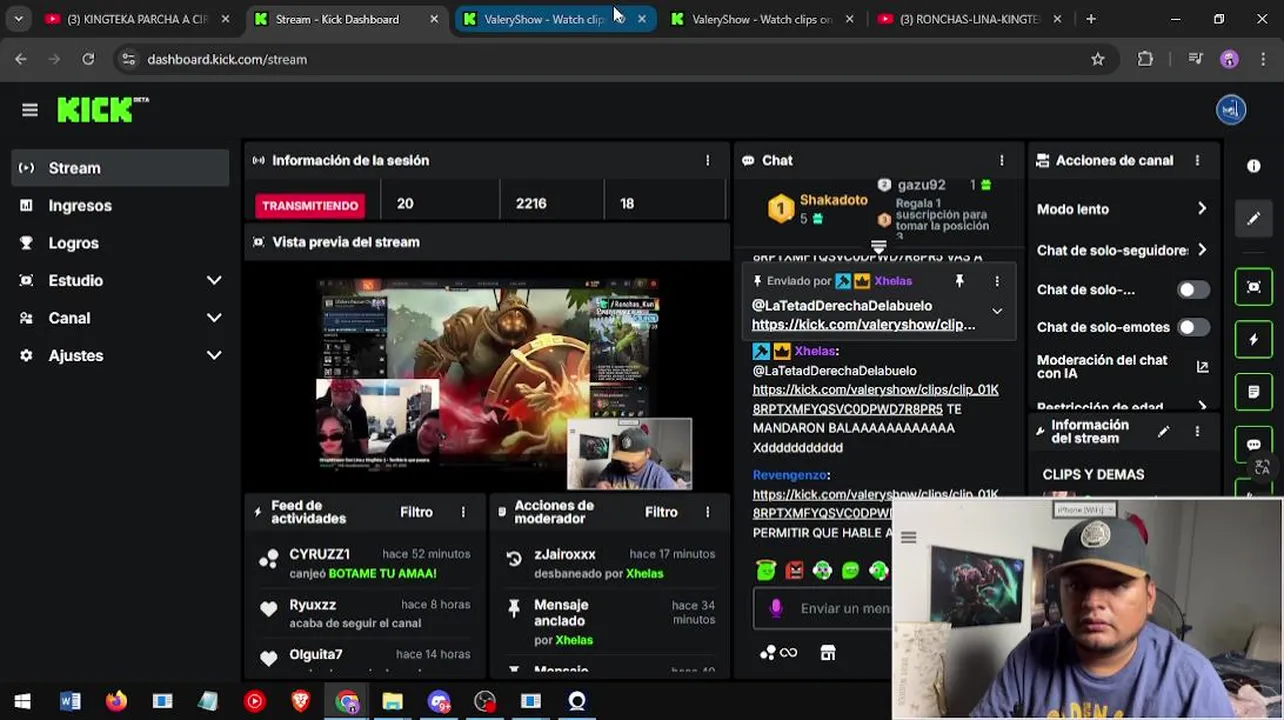
Task: Open Información del stream three-dot menu
Action: tap(1197, 432)
